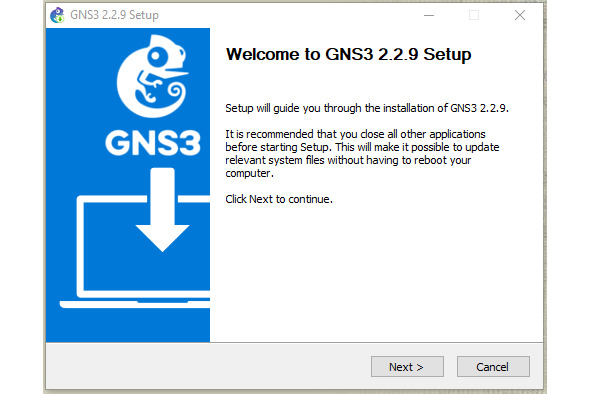This screenshot has height=394, width=591.
Task: Click the 'Click Next to continue.' text
Action: (x=279, y=199)
